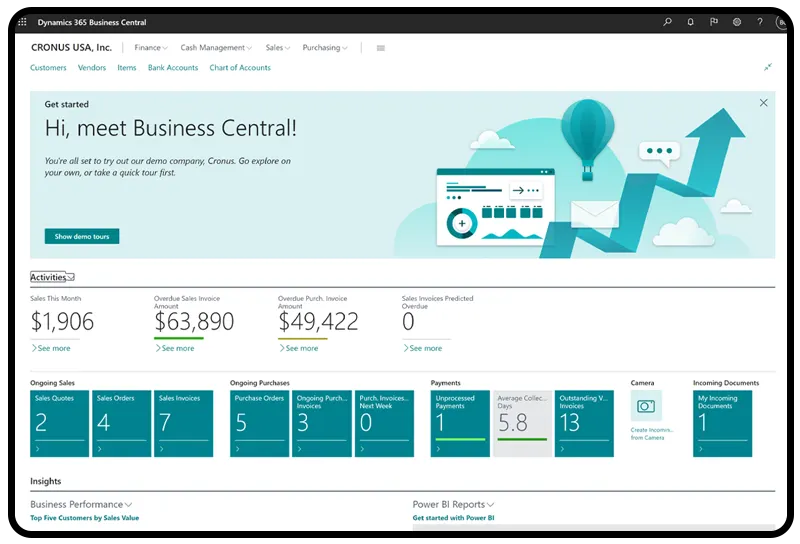Open the Chart of Accounts link
Screen dimensions: 800x544
coord(240,68)
